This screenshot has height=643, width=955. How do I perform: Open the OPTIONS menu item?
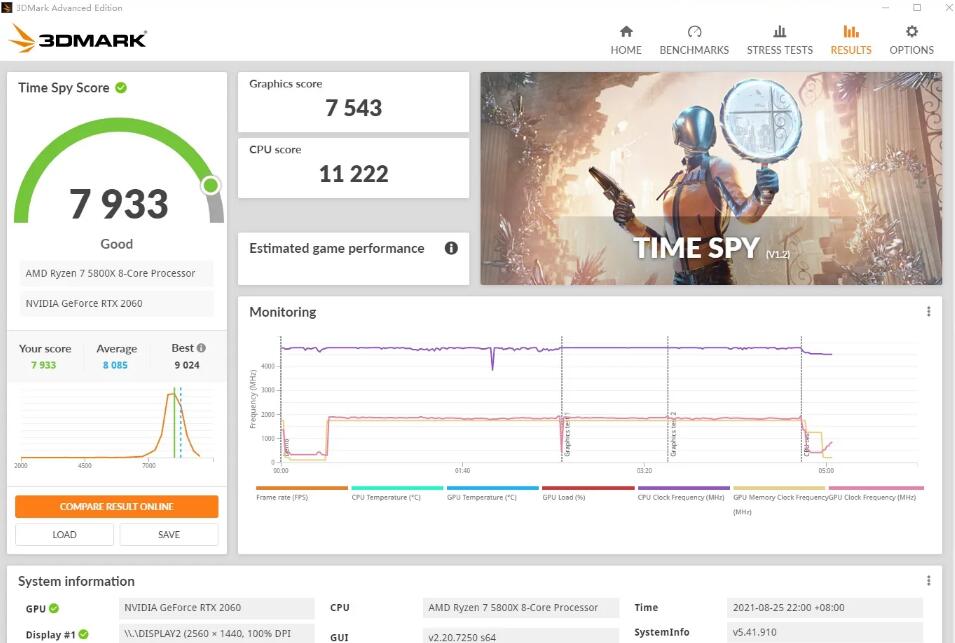pyautogui.click(x=911, y=49)
